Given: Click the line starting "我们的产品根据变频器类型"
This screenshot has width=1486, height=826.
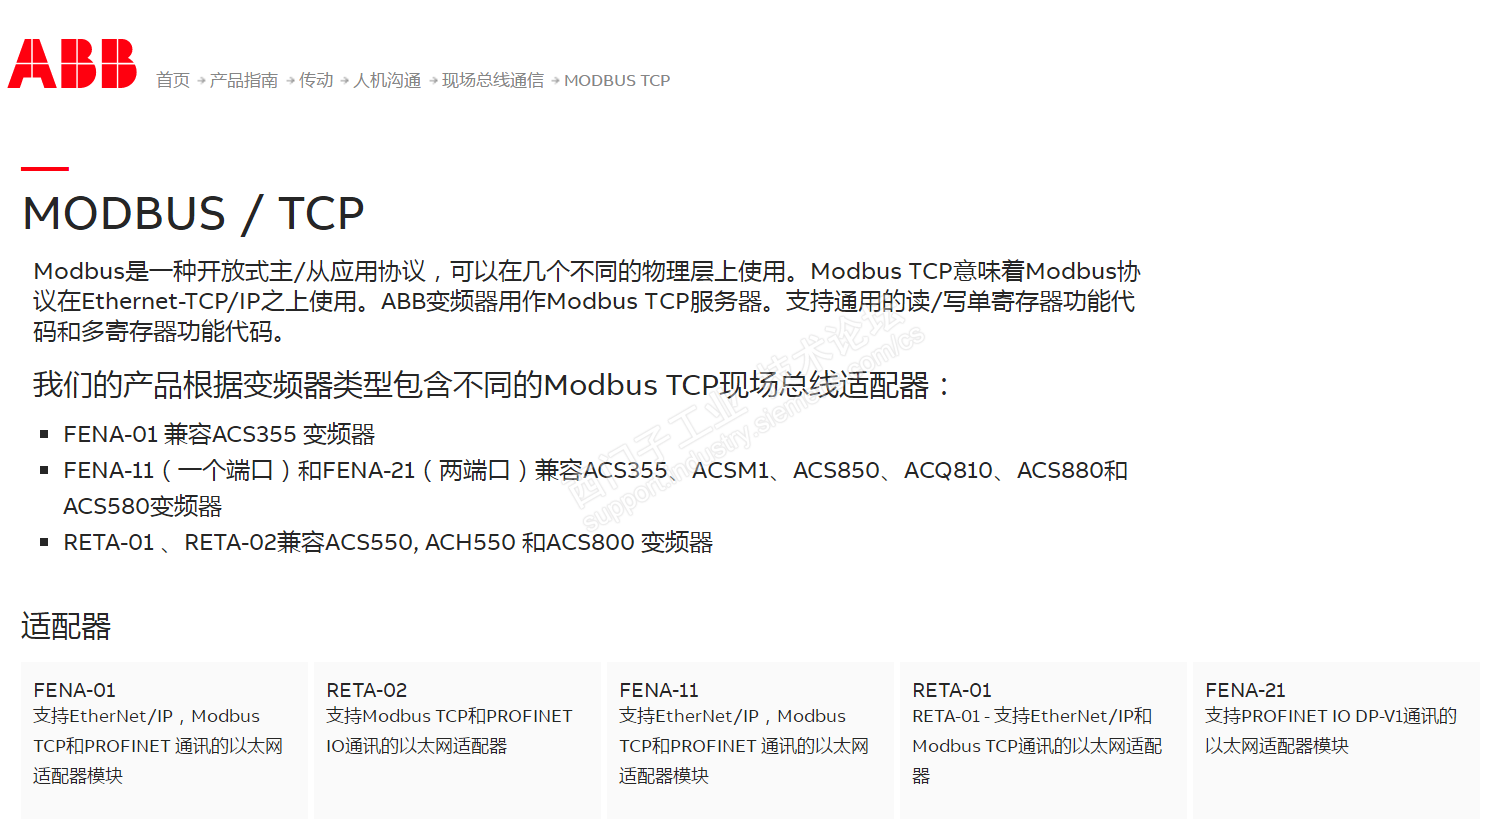Looking at the screenshot, I should 491,385.
